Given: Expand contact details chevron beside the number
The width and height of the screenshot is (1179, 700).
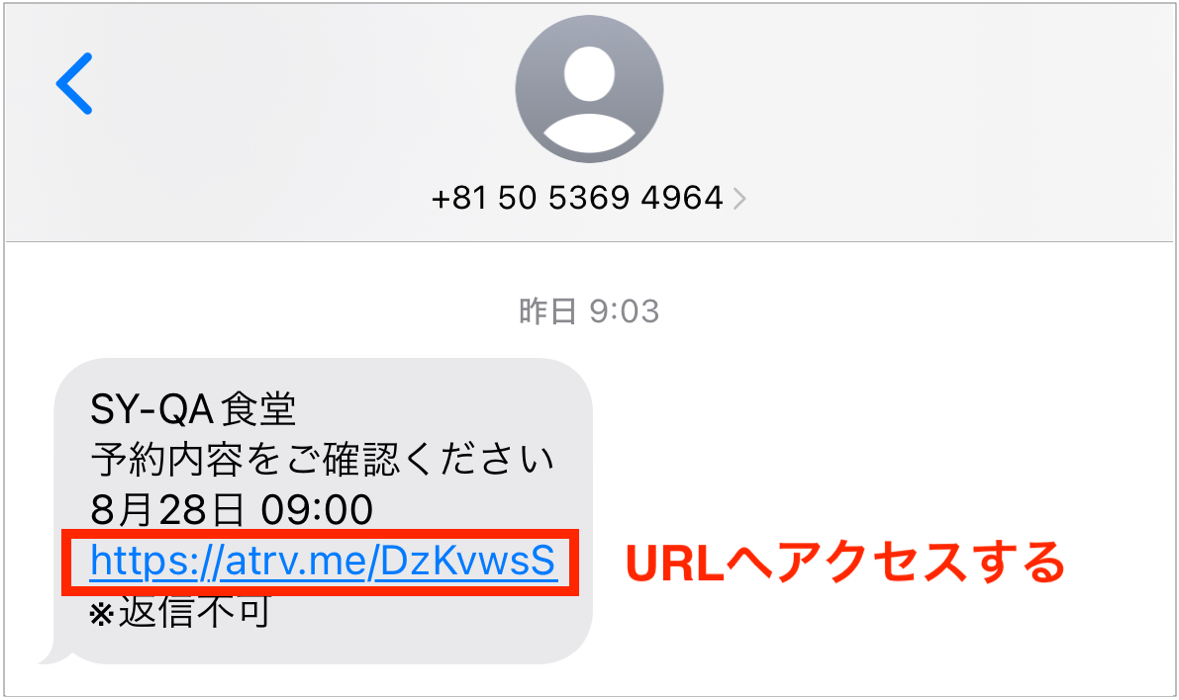Looking at the screenshot, I should [x=740, y=198].
